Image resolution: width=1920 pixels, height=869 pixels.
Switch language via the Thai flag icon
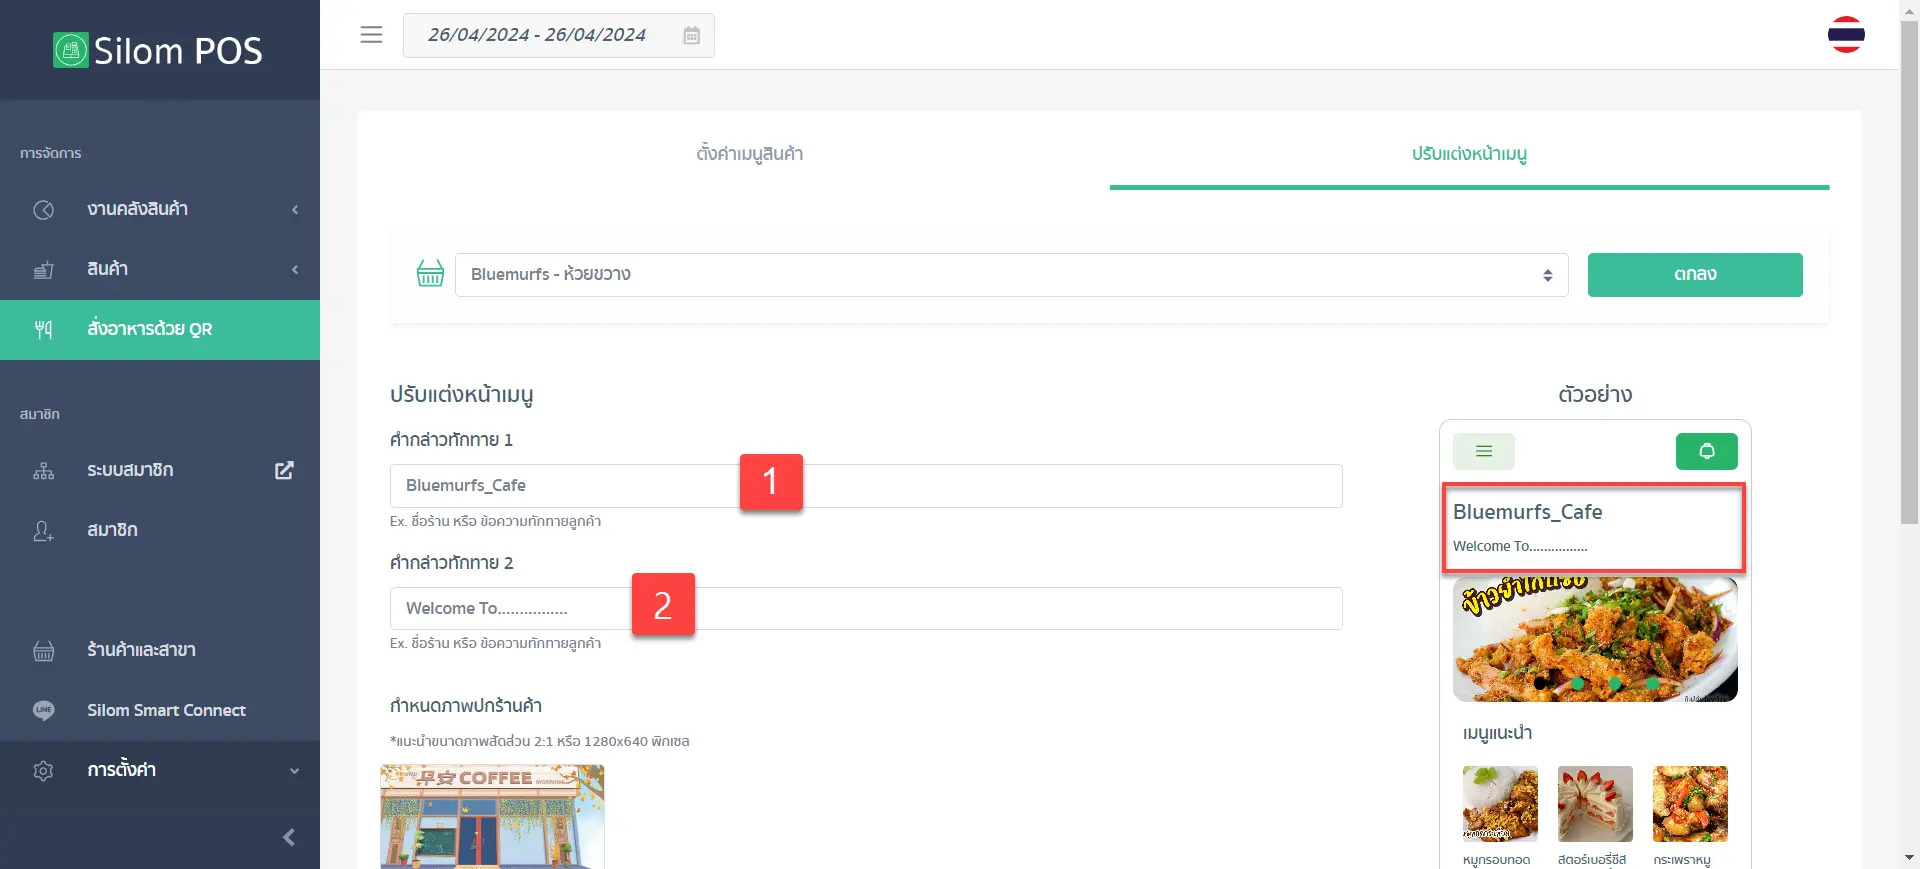pos(1846,35)
